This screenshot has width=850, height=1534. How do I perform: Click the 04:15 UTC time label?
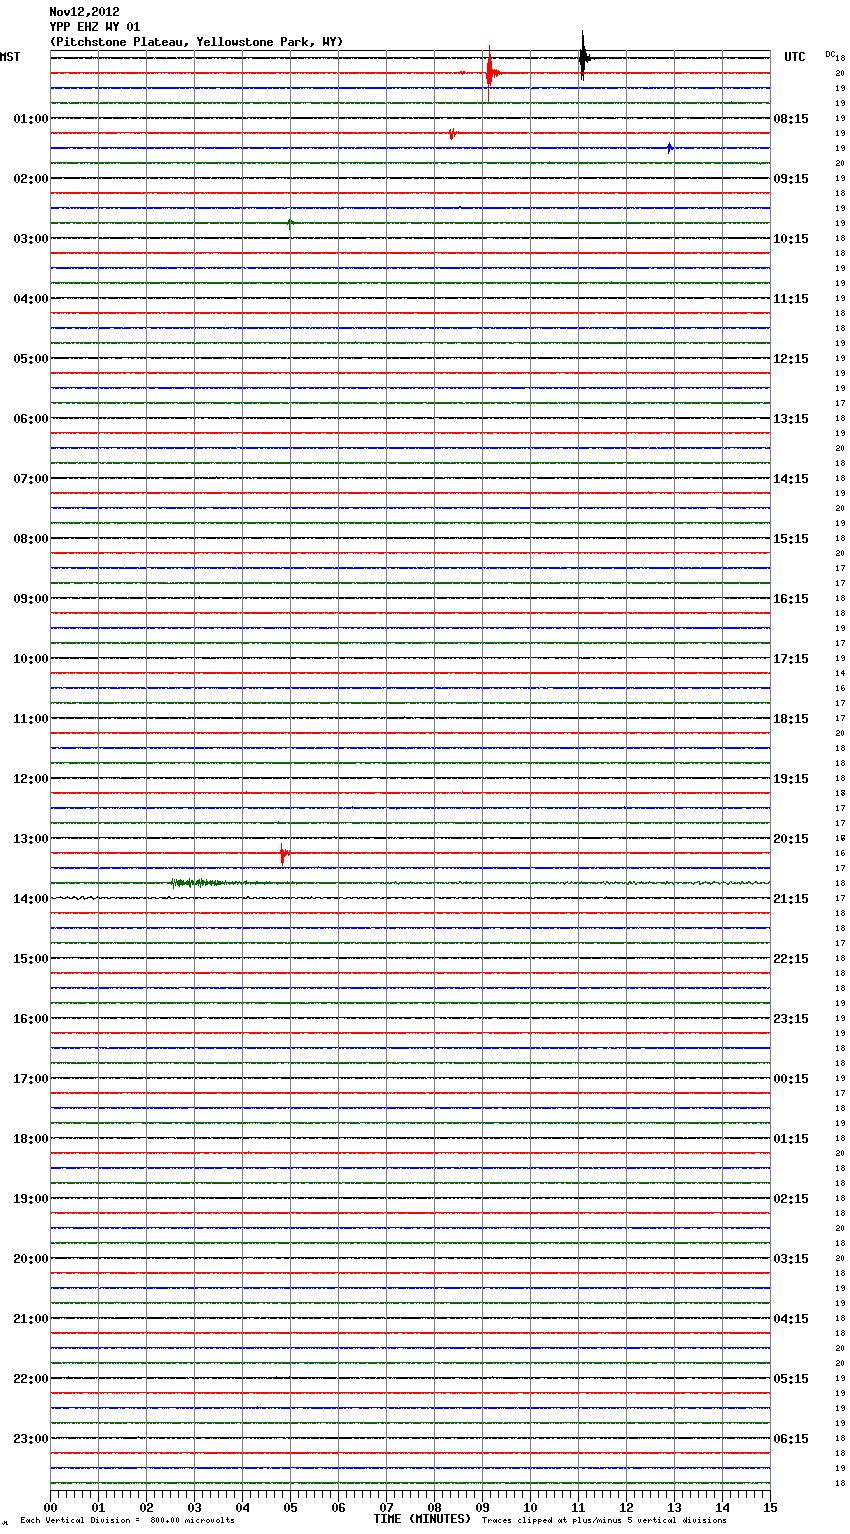[791, 1319]
